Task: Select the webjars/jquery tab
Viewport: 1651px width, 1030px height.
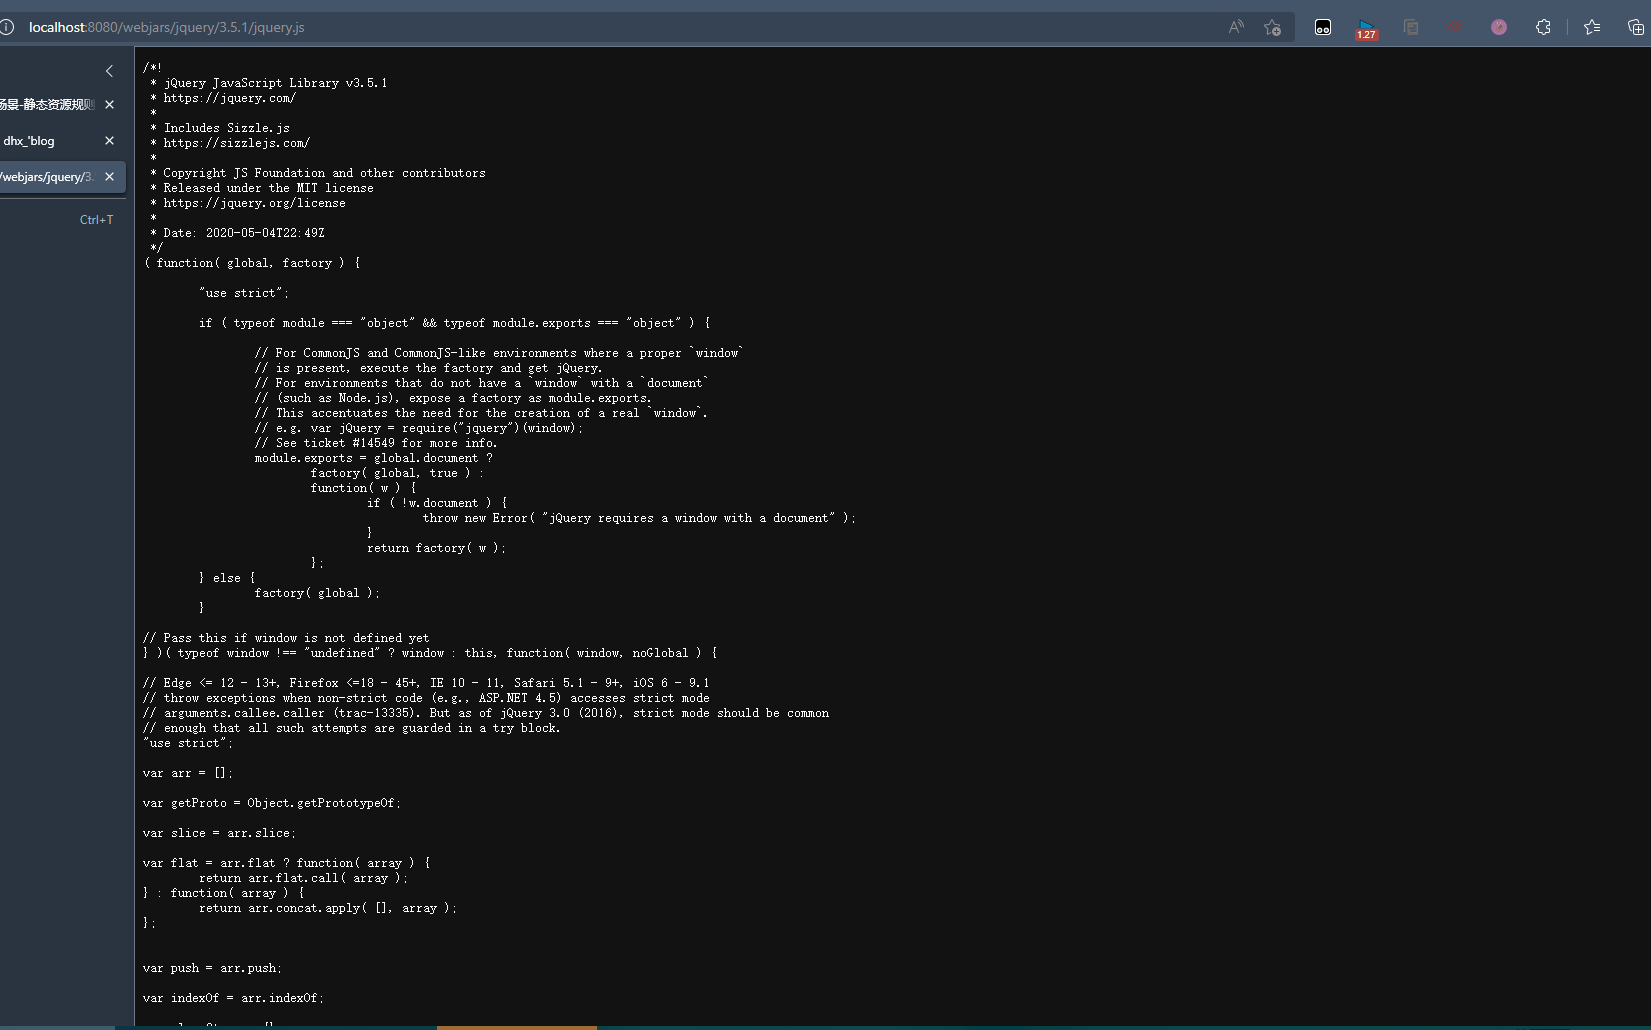Action: 47,177
